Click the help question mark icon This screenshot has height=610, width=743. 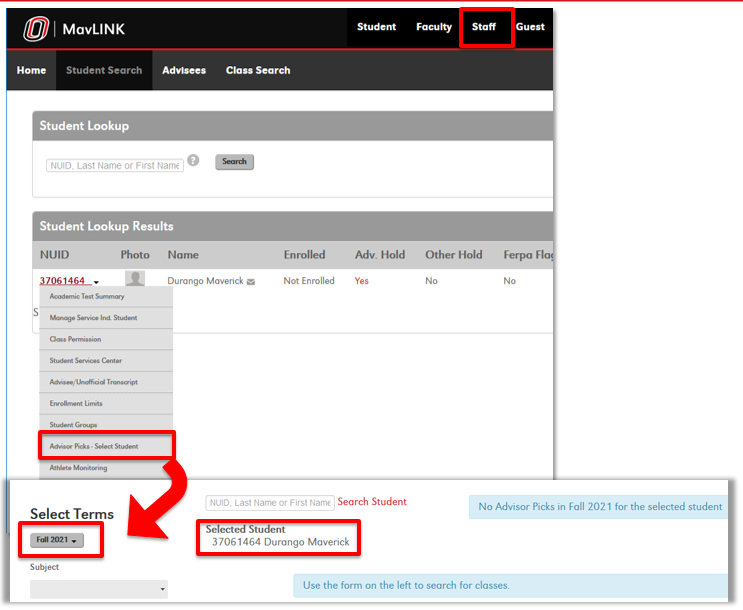click(193, 160)
